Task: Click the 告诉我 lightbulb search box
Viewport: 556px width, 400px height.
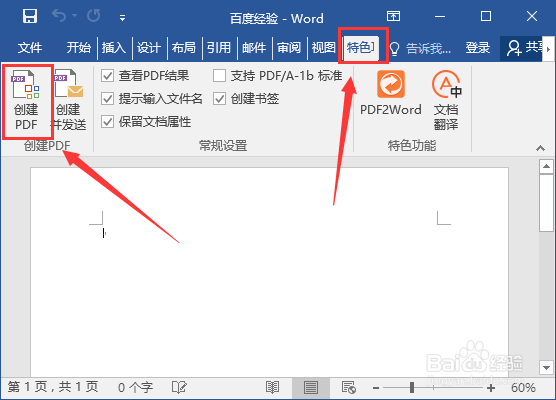Action: coord(420,48)
